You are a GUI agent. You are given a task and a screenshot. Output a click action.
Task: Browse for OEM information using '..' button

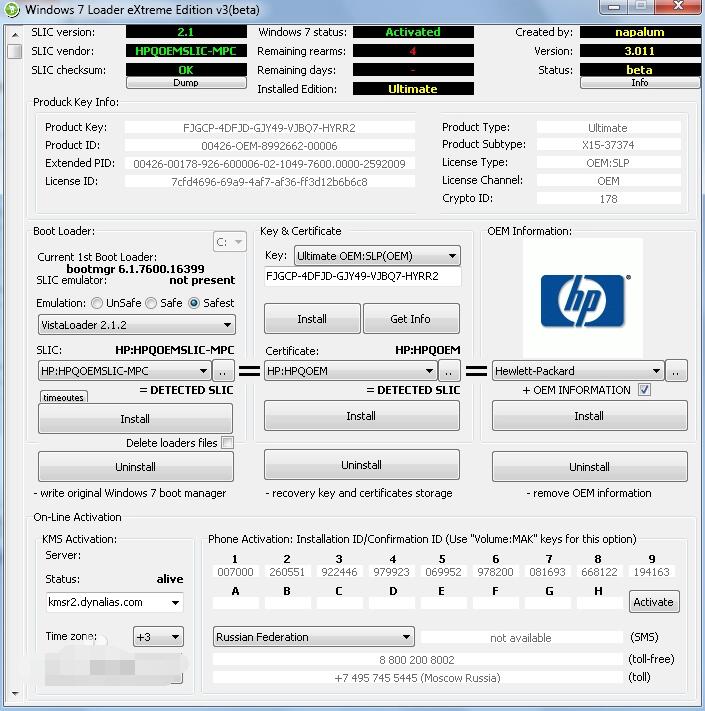coord(677,371)
